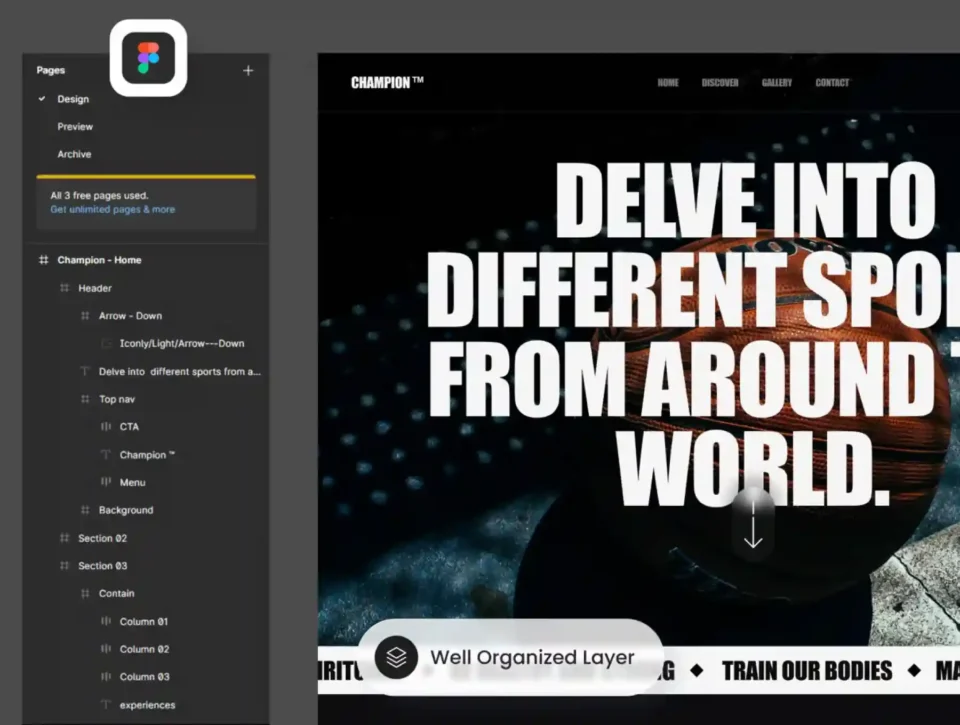Click the Figma logo icon
960x725 pixels.
(x=148, y=58)
